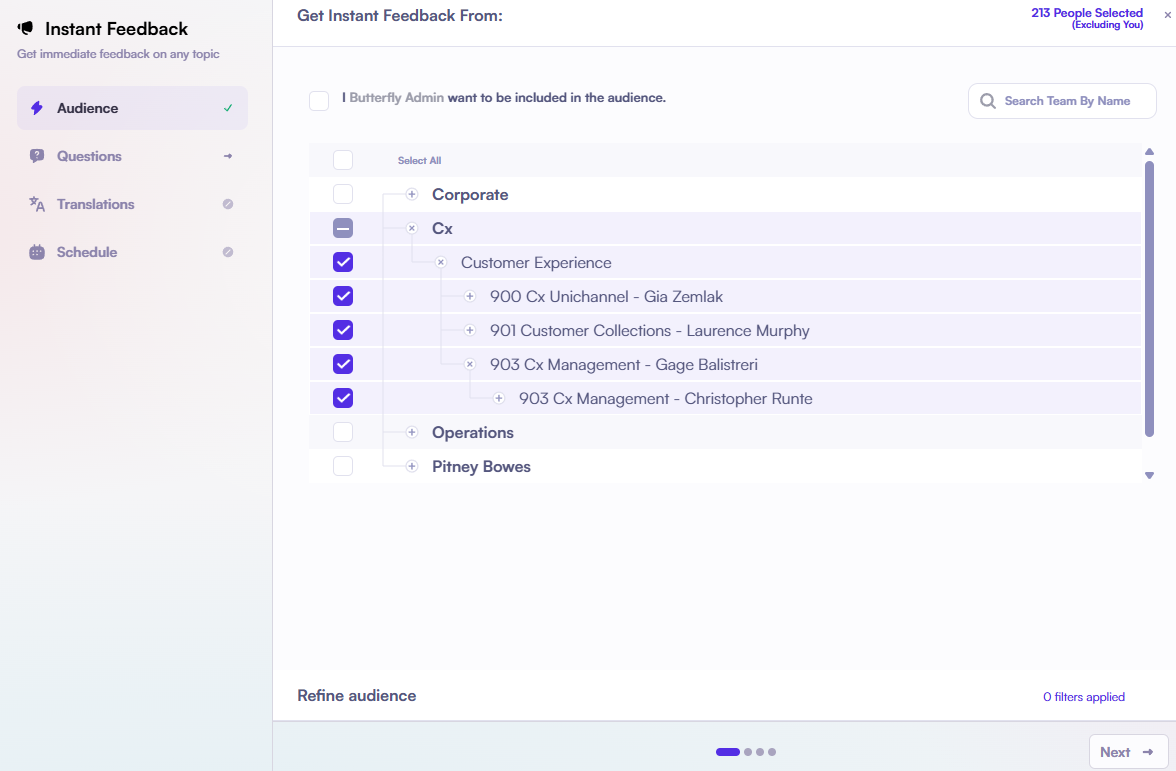1176x771 pixels.
Task: Click the Translations language icon
Action: coord(37,204)
